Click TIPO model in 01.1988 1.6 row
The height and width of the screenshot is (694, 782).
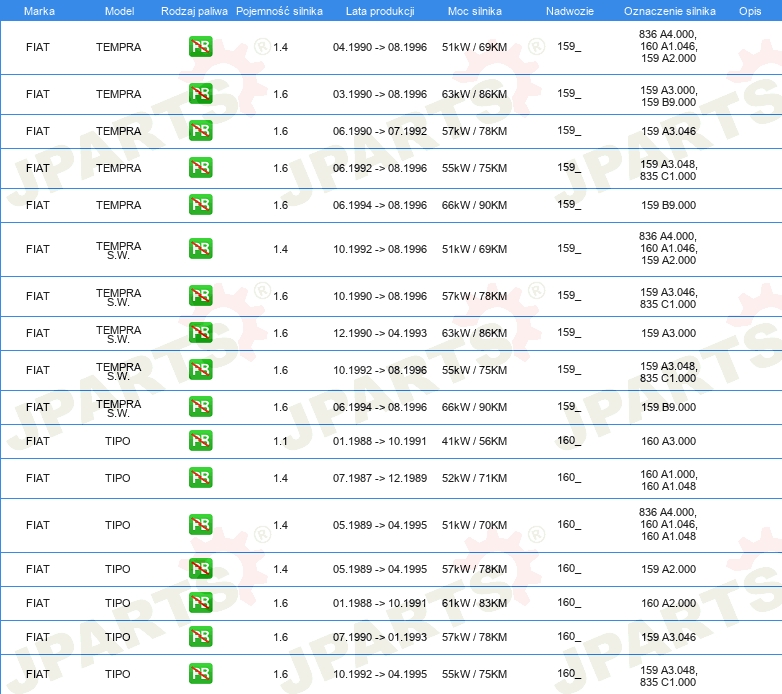(x=118, y=603)
